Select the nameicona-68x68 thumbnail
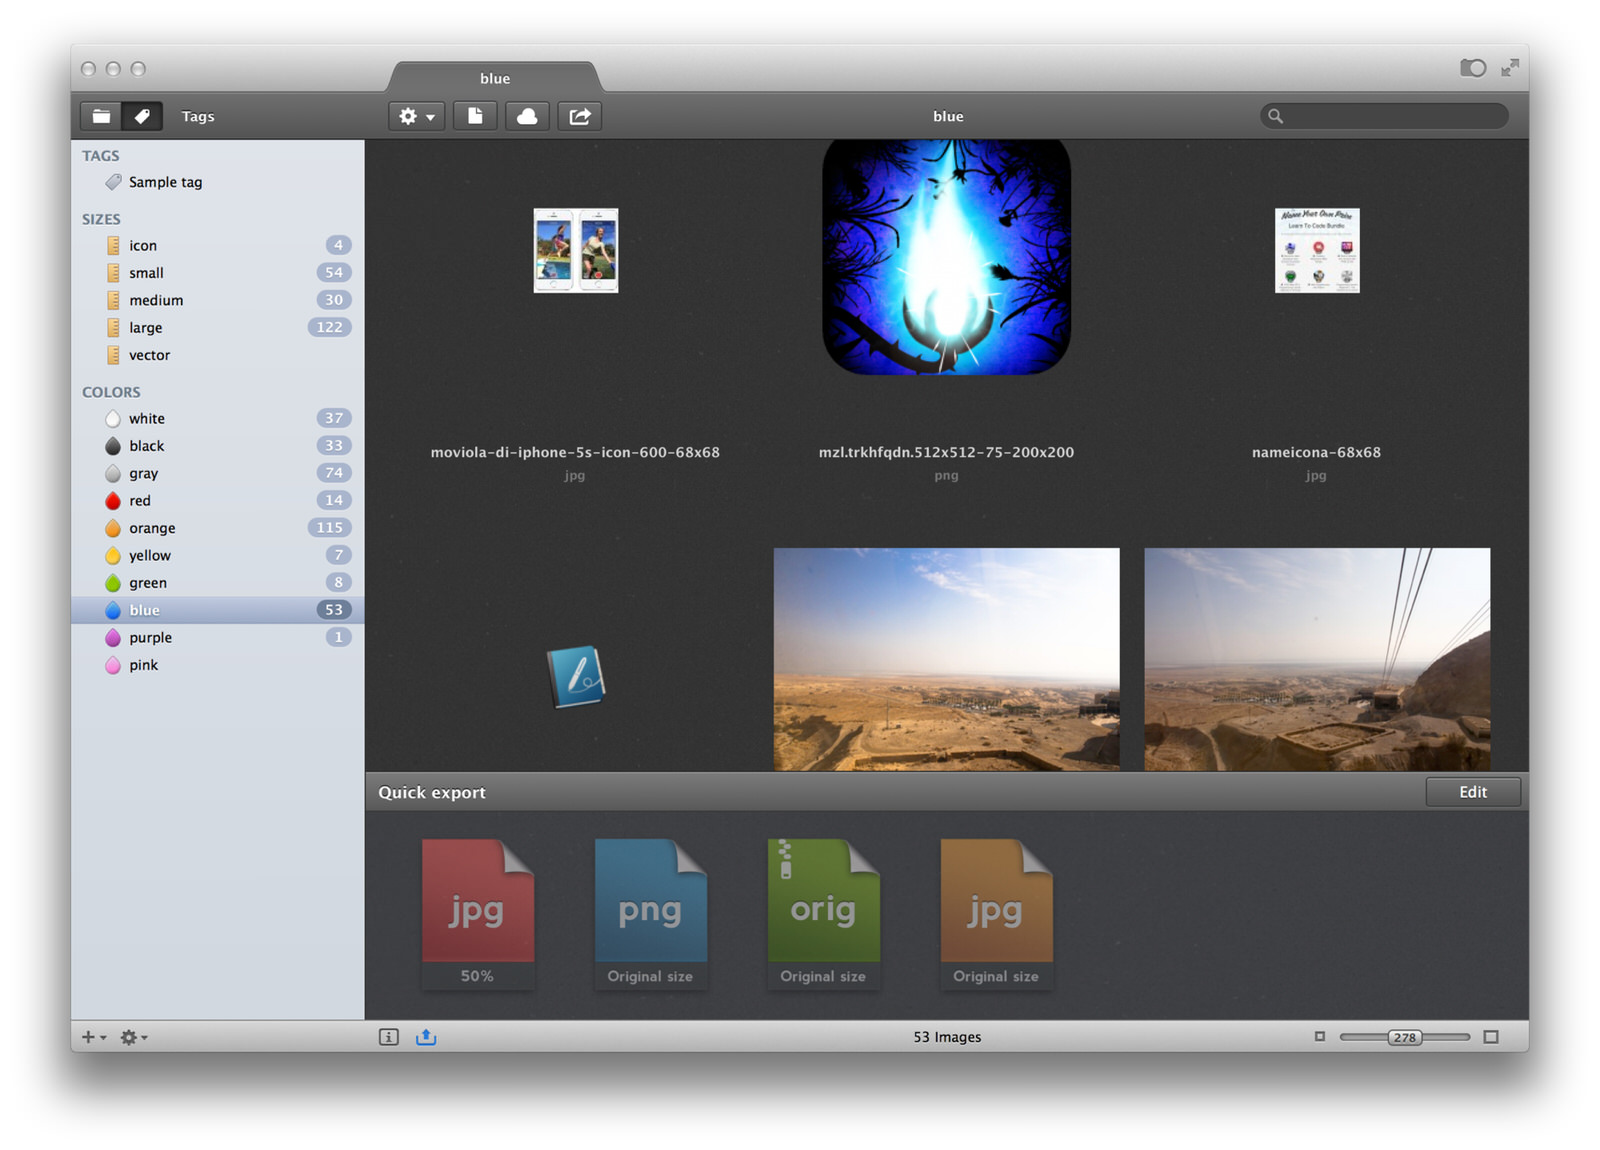 (x=1317, y=250)
